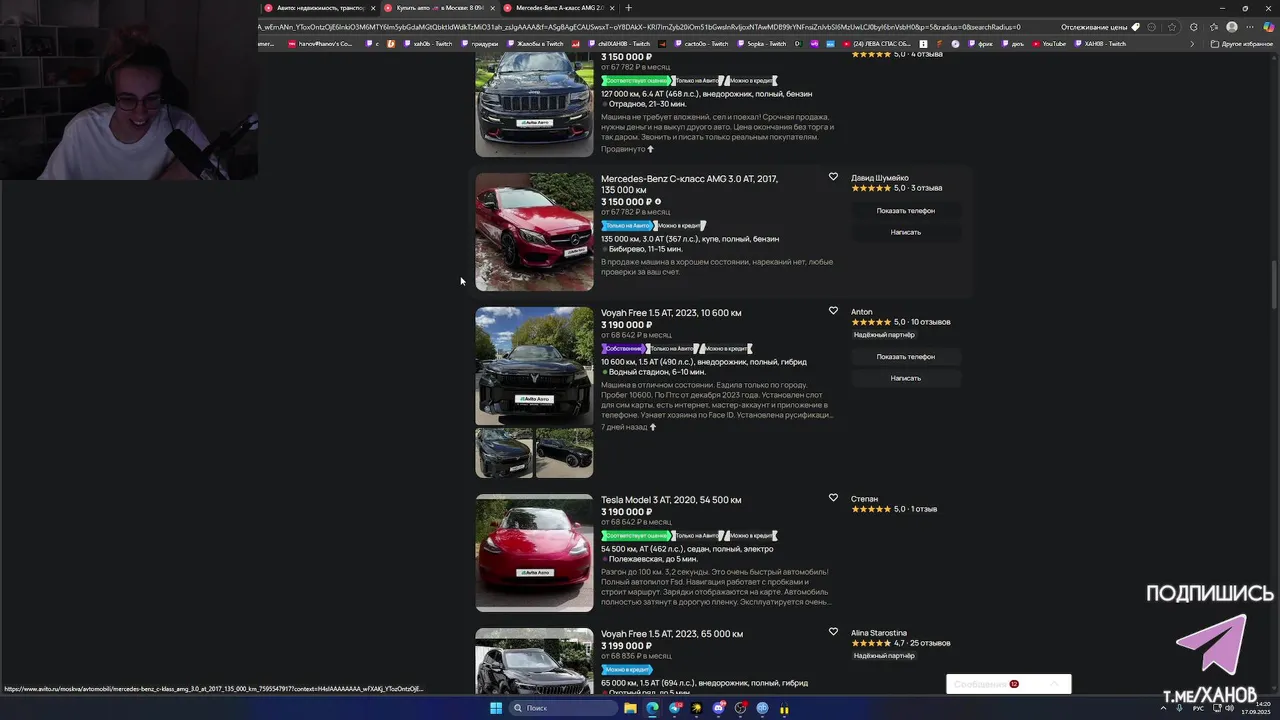Open seller profile Anton
Image resolution: width=1280 pixels, height=720 pixels.
click(x=862, y=312)
